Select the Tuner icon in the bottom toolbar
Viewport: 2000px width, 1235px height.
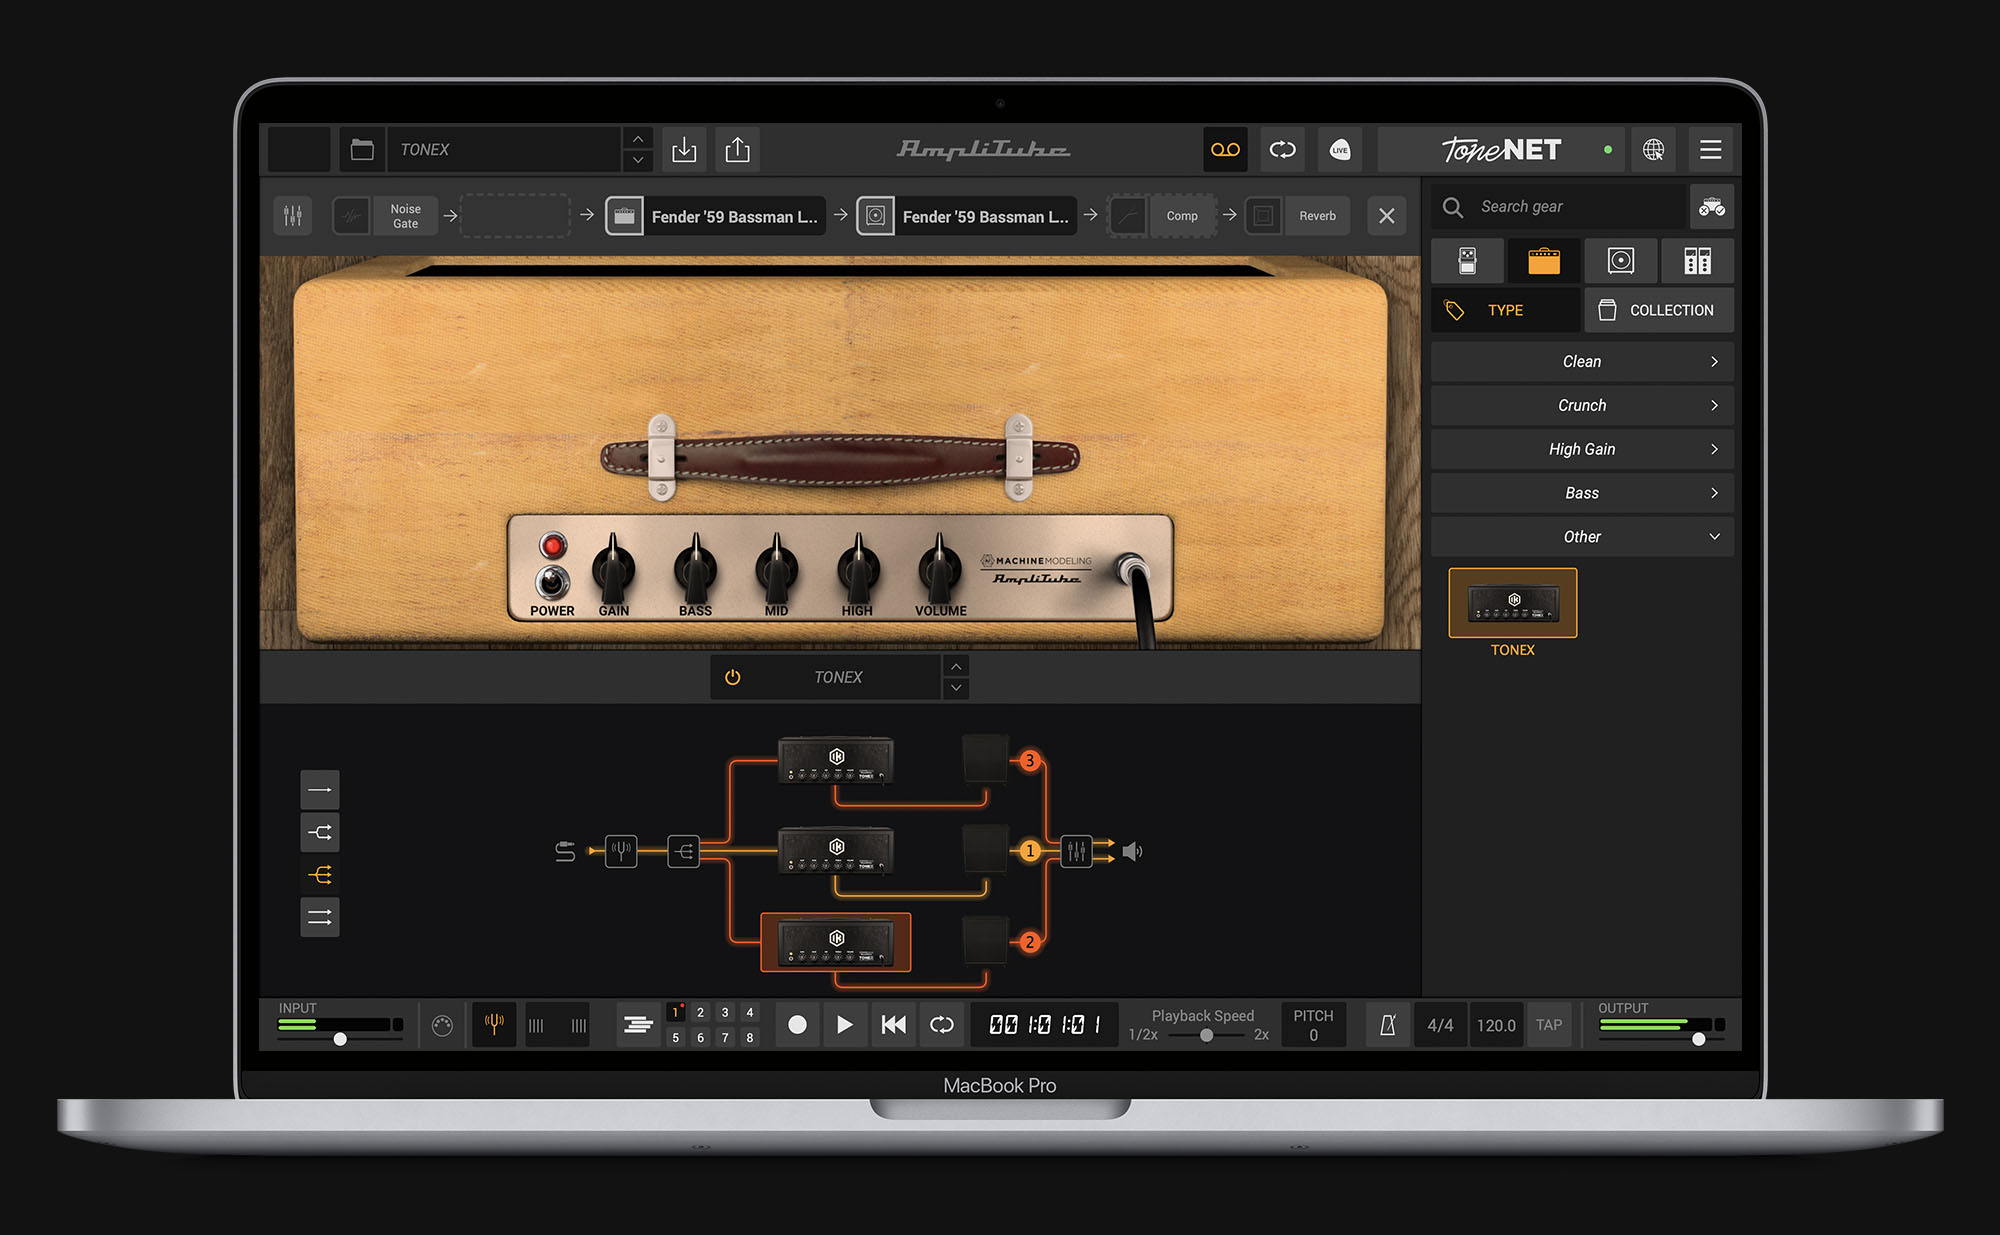pos(494,1024)
